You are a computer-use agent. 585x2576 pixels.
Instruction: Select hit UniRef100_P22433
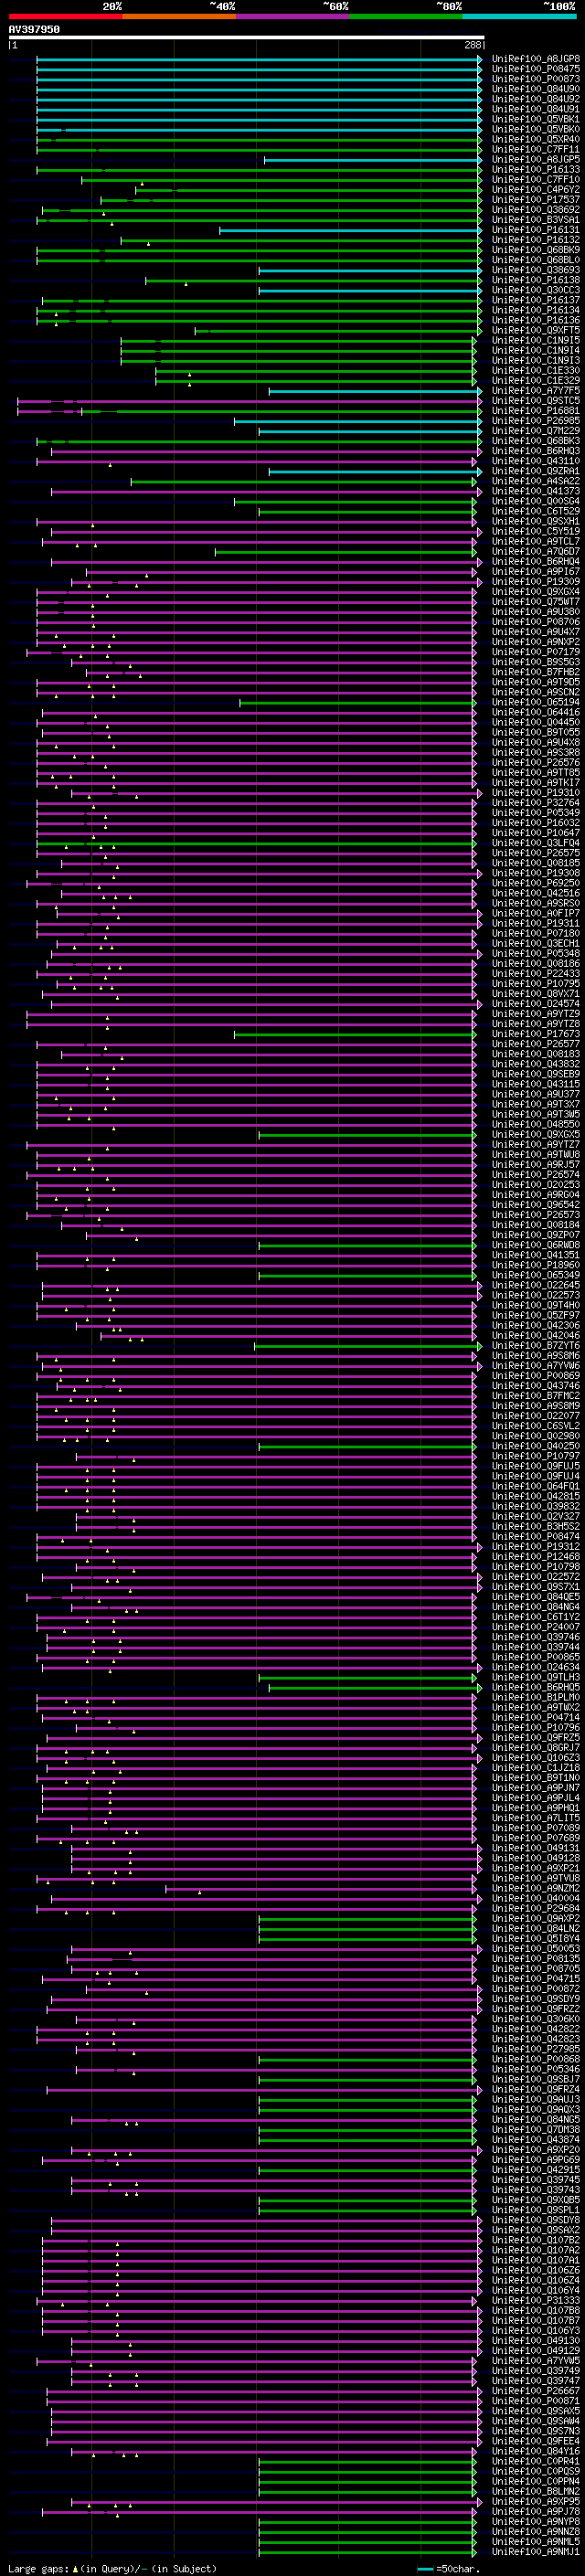point(536,974)
